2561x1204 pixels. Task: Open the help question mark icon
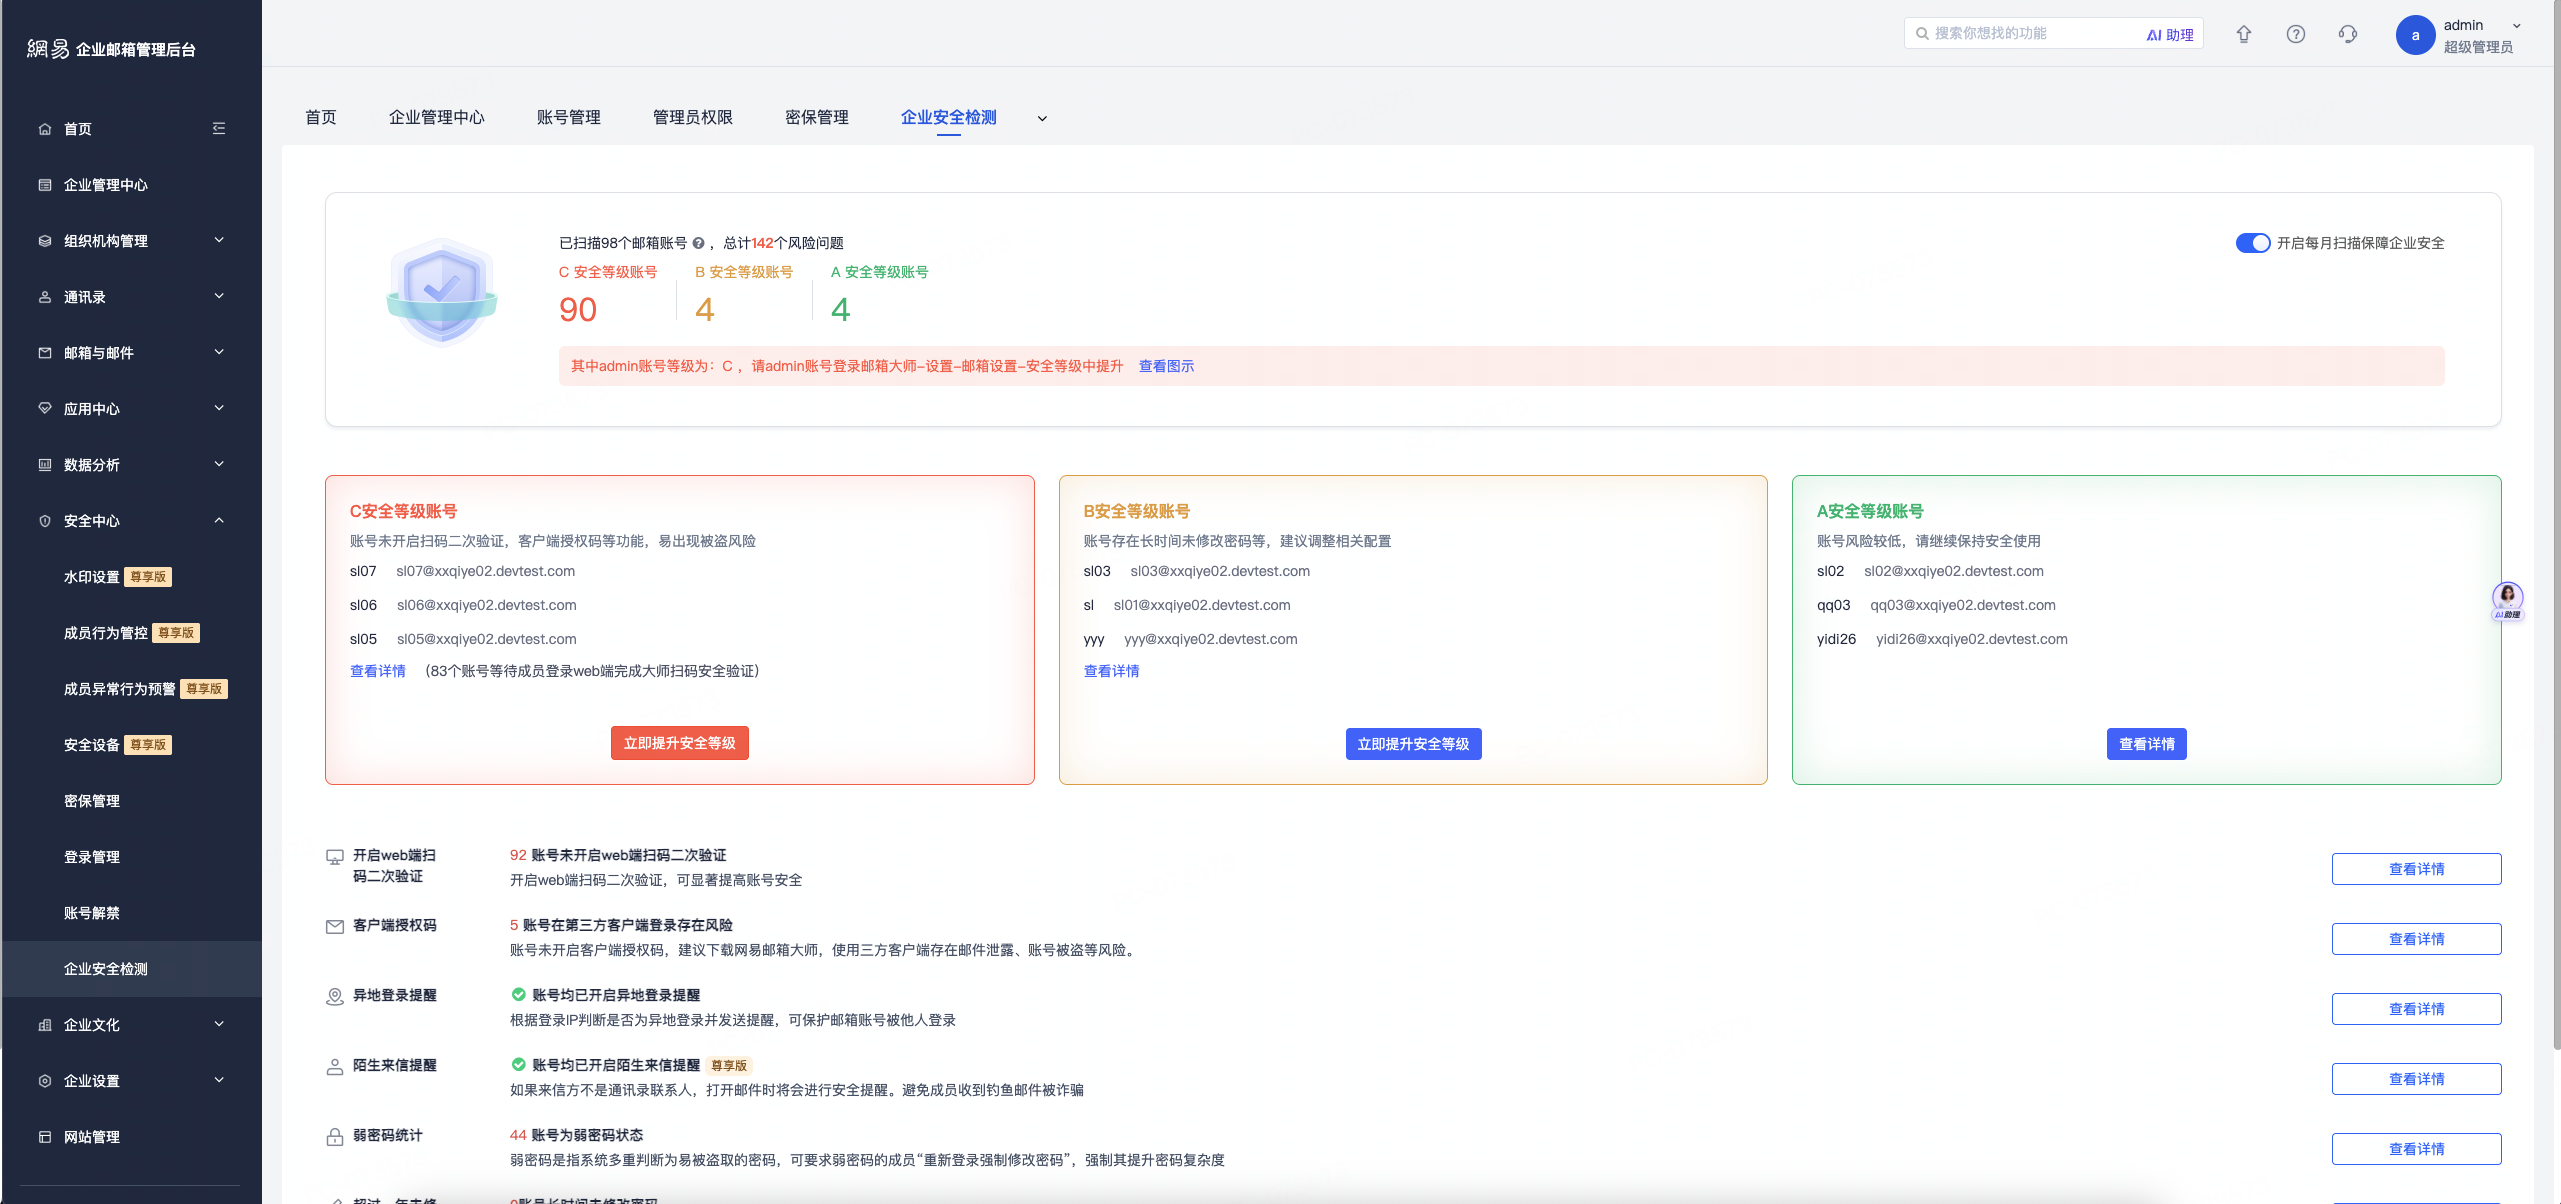(2295, 34)
